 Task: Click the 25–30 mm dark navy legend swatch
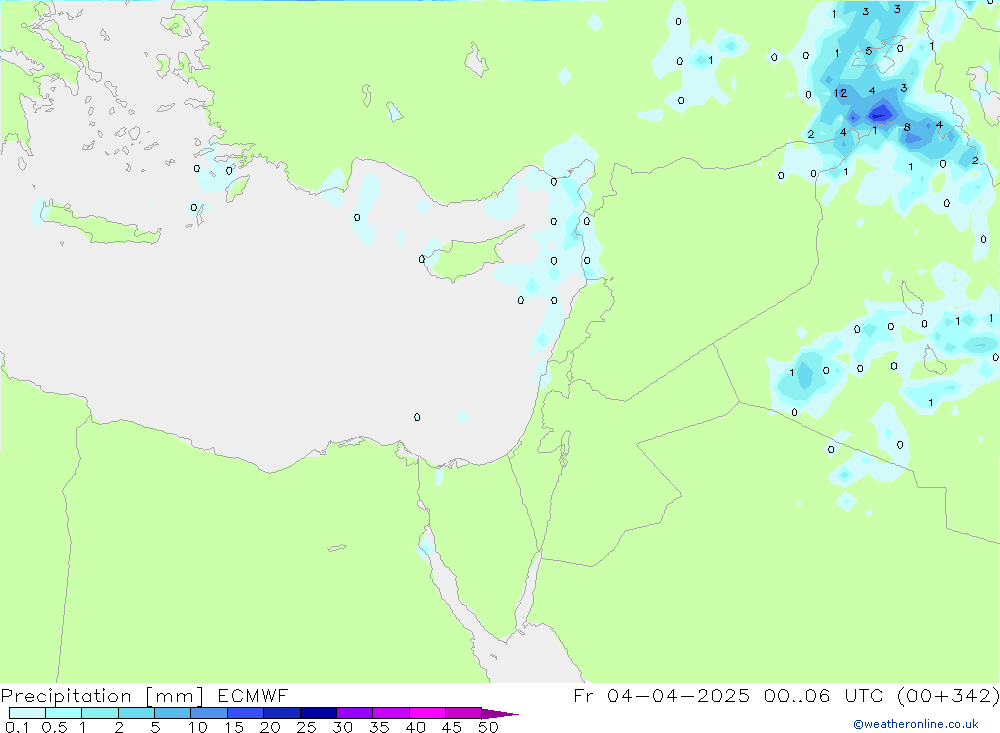(318, 713)
